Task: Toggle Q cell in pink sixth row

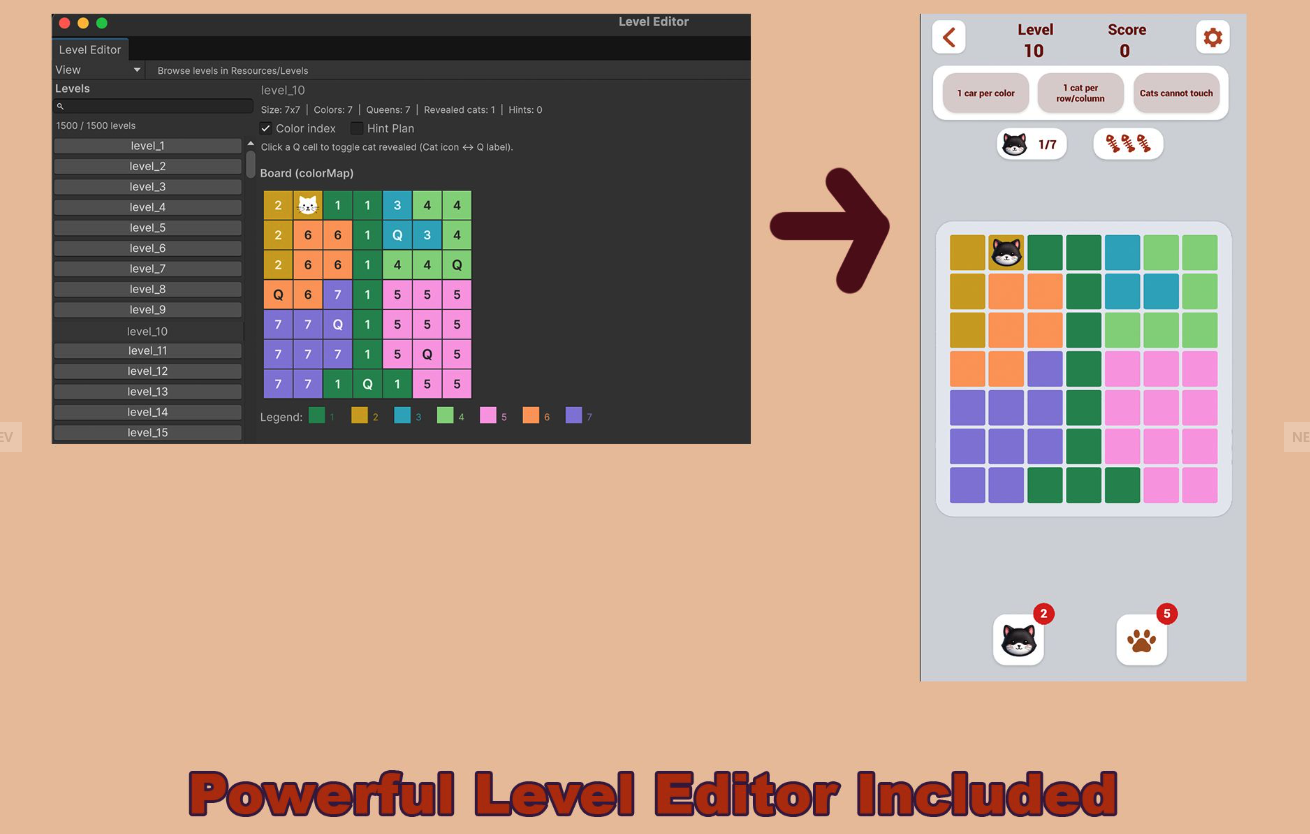Action: pyautogui.click(x=427, y=354)
